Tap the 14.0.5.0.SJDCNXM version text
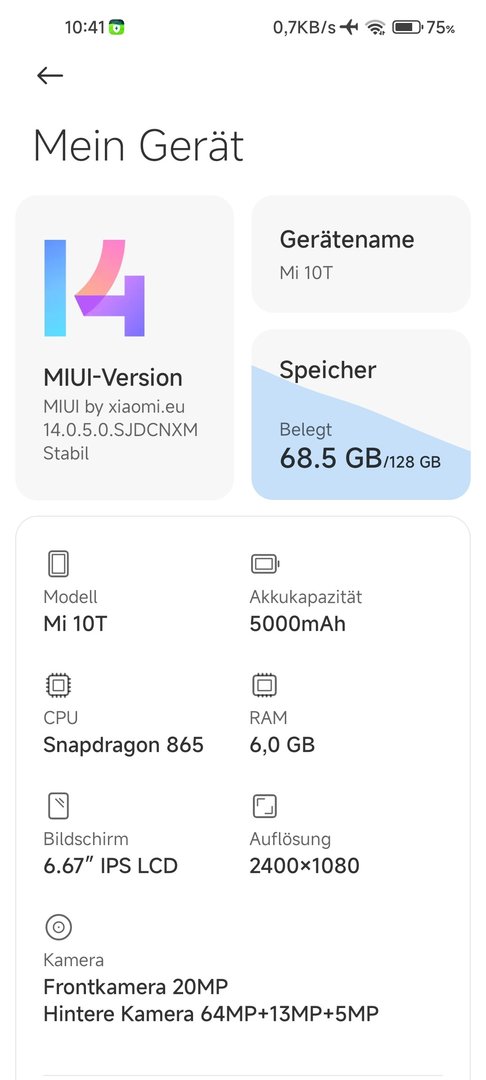 [120, 430]
